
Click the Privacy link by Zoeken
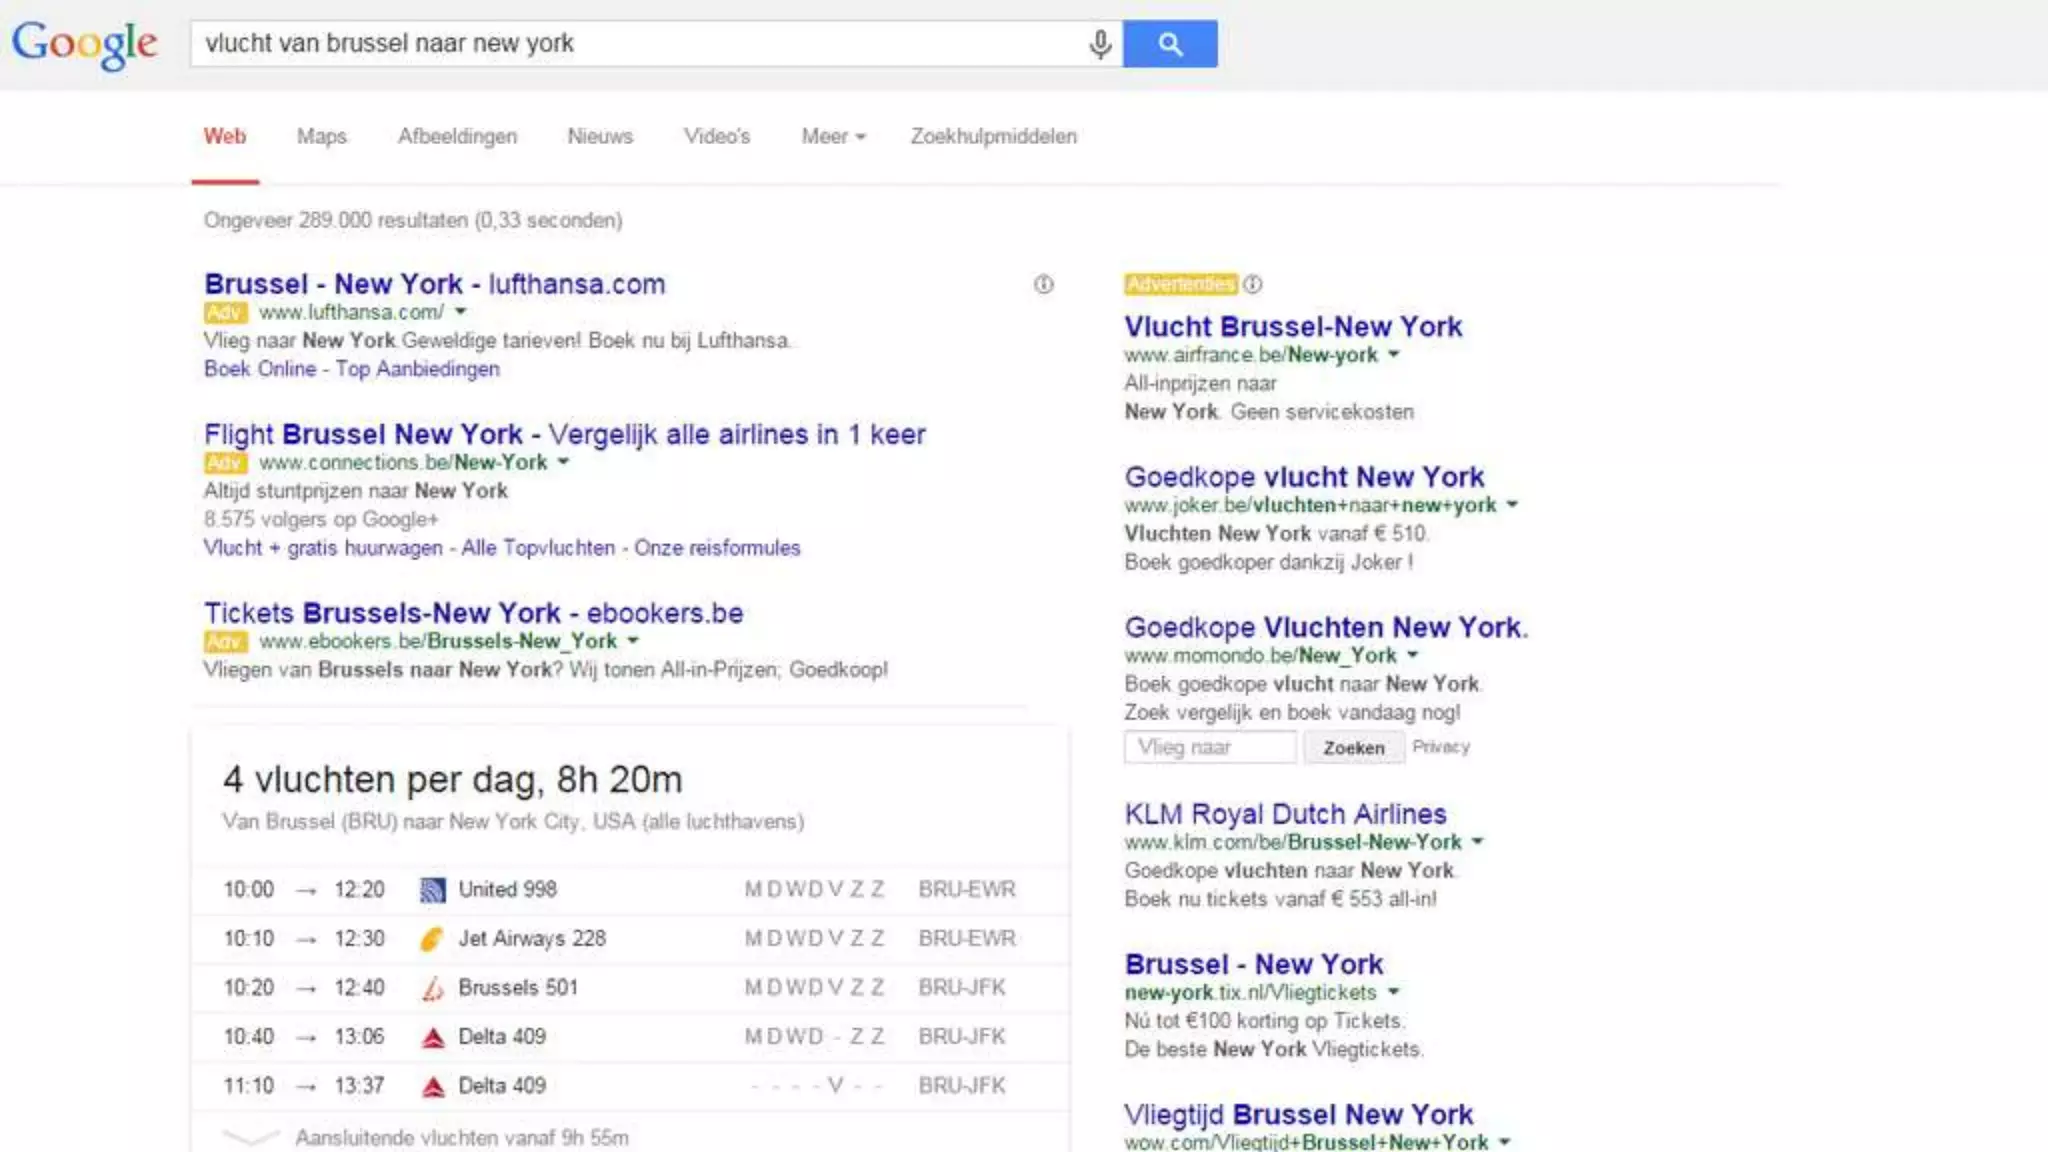(1440, 747)
